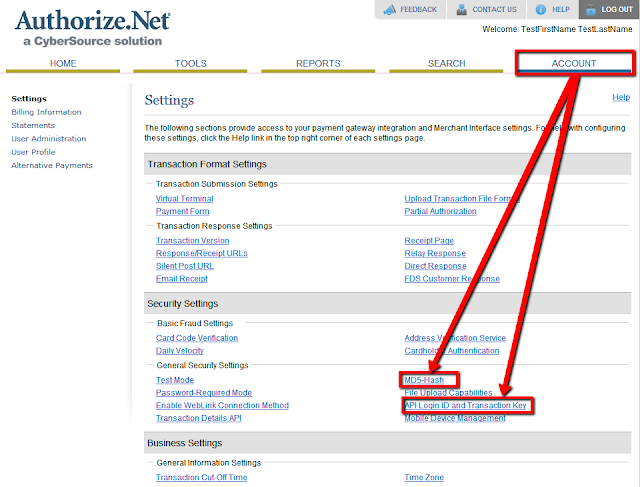Click Transaction Submission Settings label
The width and height of the screenshot is (640, 487).
pyautogui.click(x=216, y=184)
